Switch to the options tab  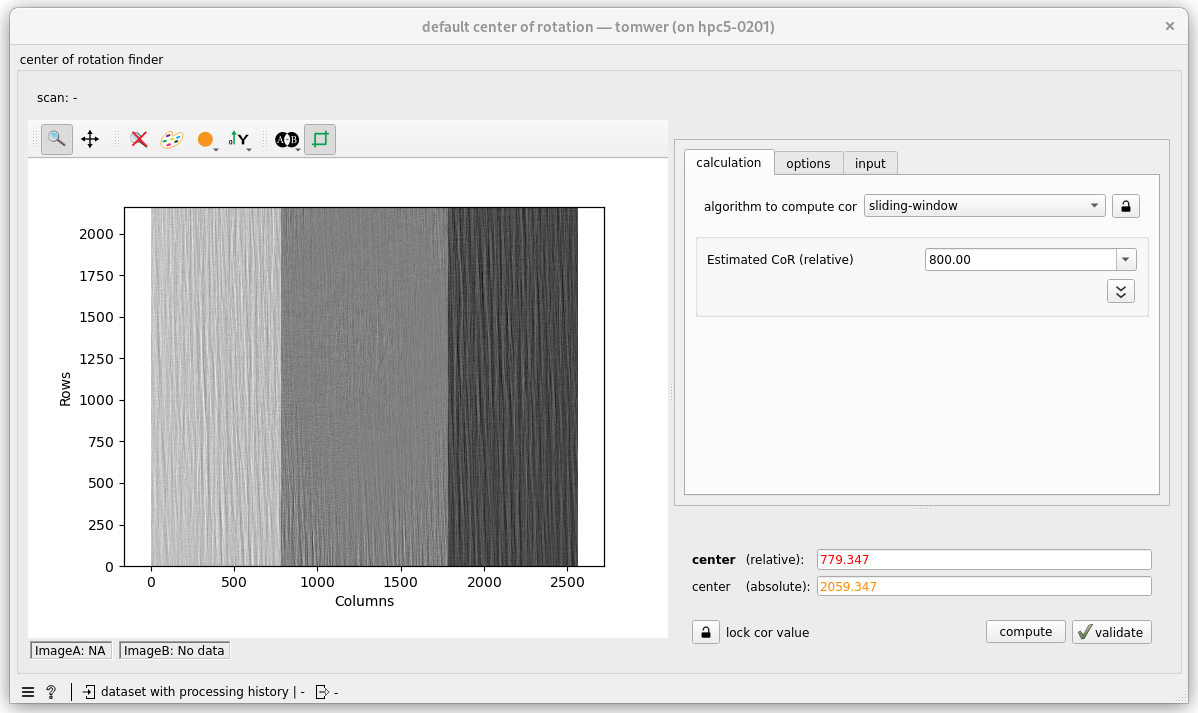click(808, 163)
